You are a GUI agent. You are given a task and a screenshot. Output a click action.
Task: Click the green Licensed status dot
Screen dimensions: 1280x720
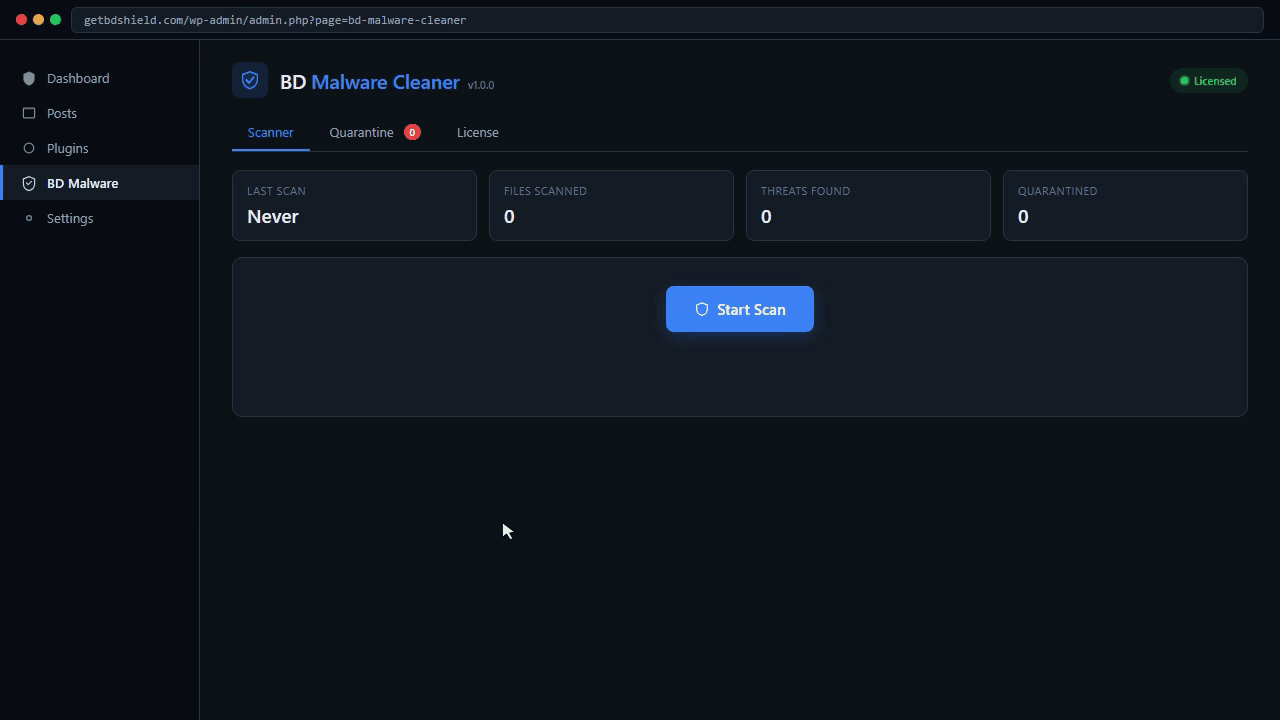coord(1184,81)
